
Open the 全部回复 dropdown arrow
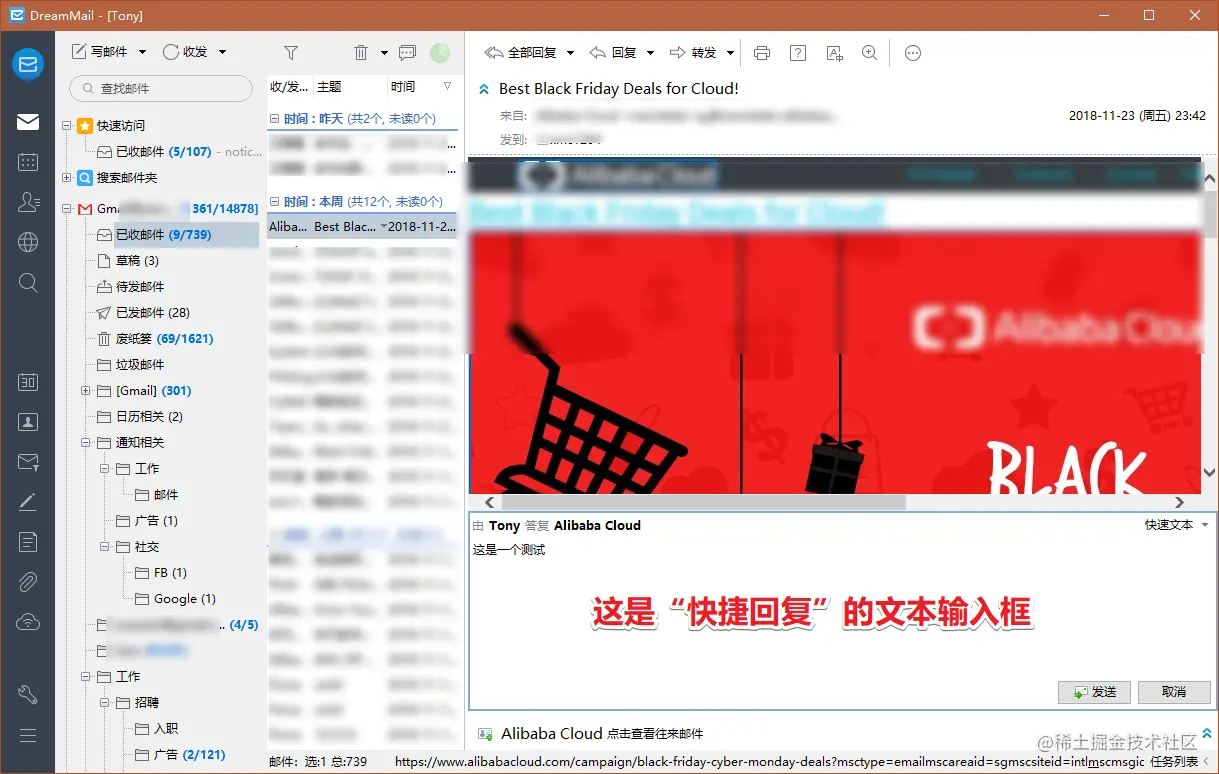pos(571,53)
